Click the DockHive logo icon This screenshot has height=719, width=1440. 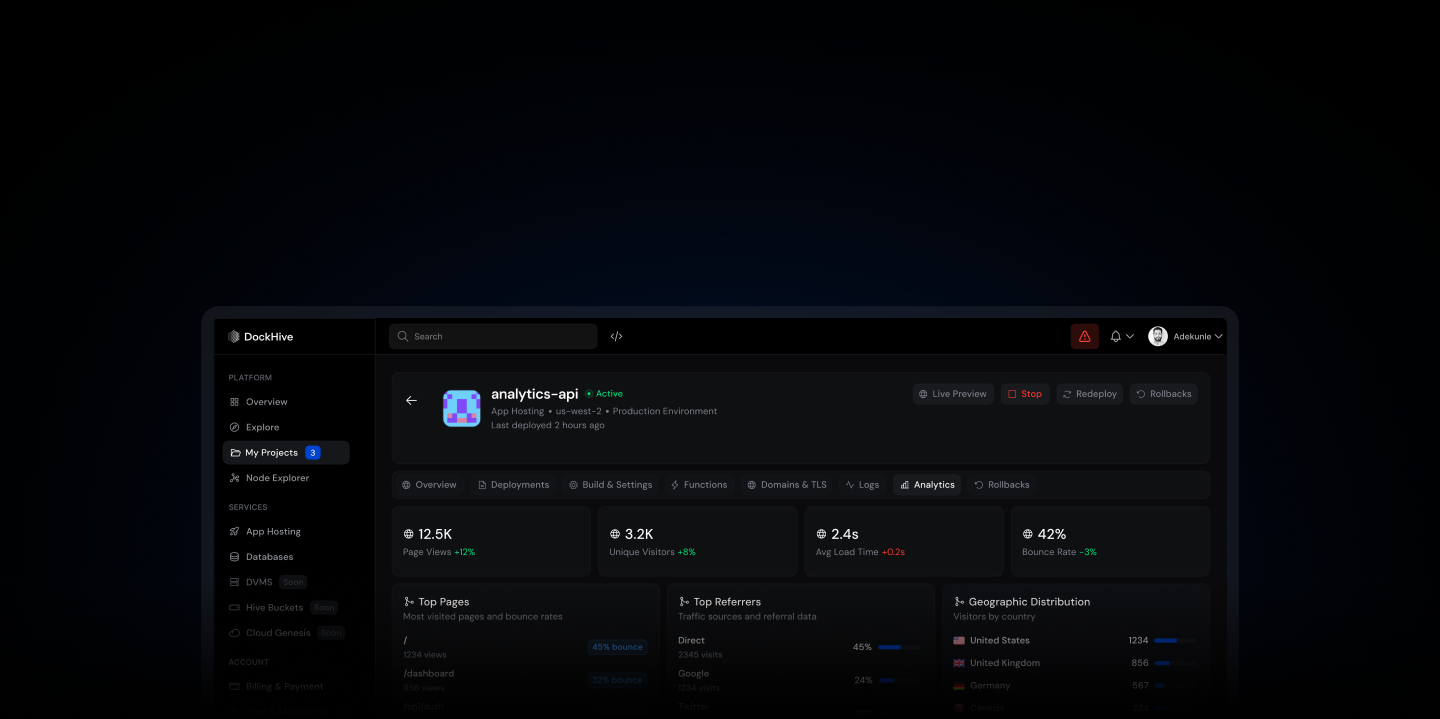tap(234, 337)
